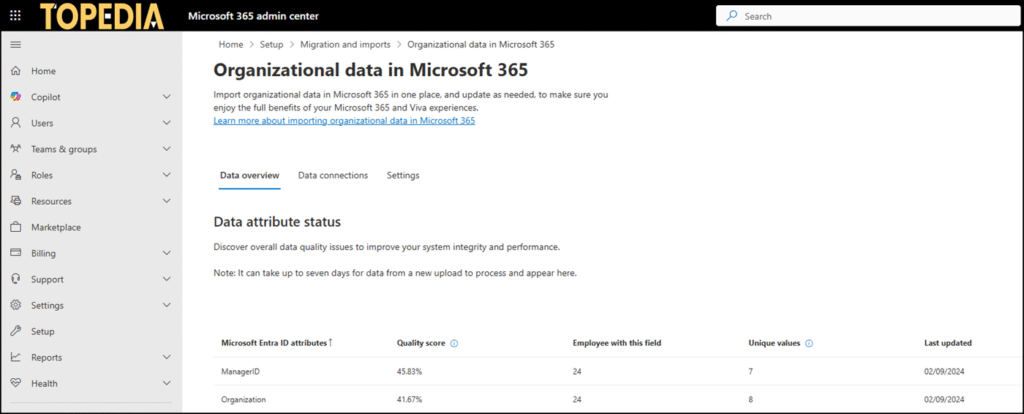The width and height of the screenshot is (1024, 414).
Task: Sort by Microsoft Entra ID attributes column
Action: tap(274, 343)
